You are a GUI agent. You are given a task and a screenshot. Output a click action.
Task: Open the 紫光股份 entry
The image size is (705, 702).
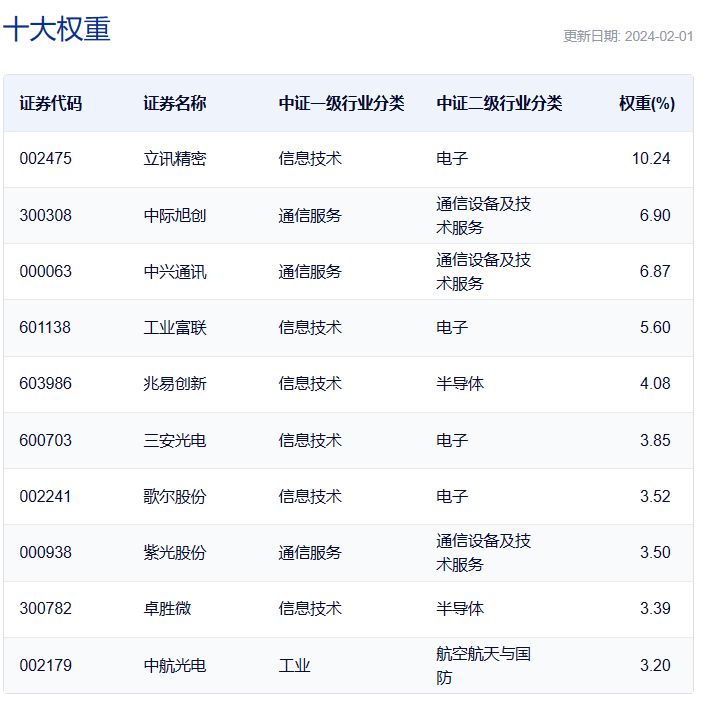coord(175,553)
